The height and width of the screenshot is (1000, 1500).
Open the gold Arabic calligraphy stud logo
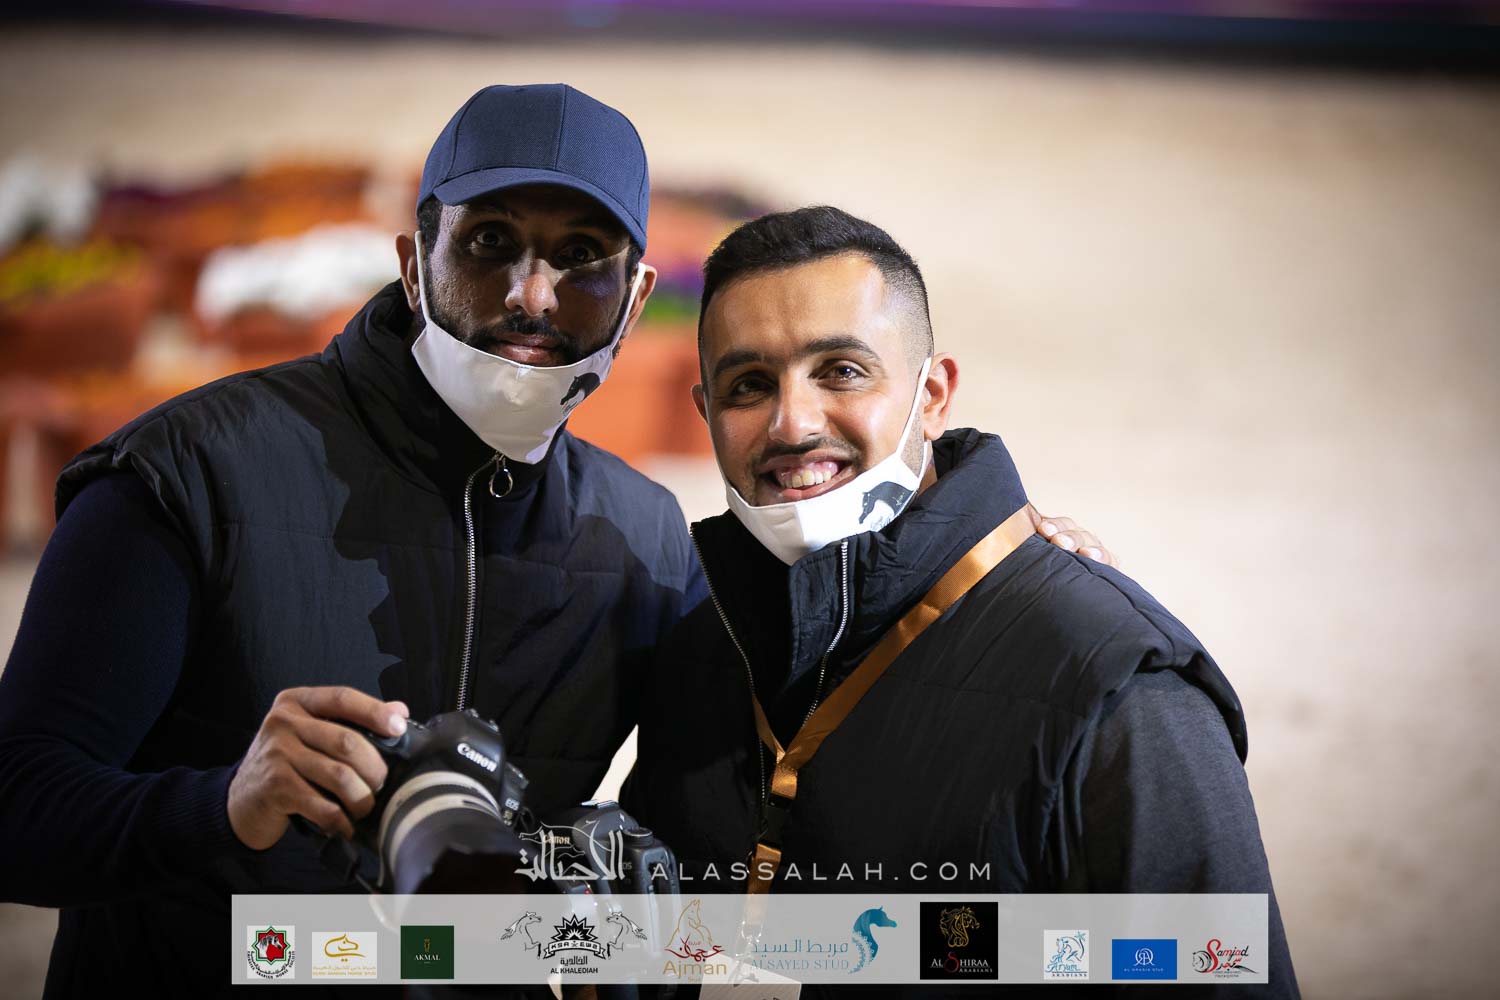(x=344, y=955)
